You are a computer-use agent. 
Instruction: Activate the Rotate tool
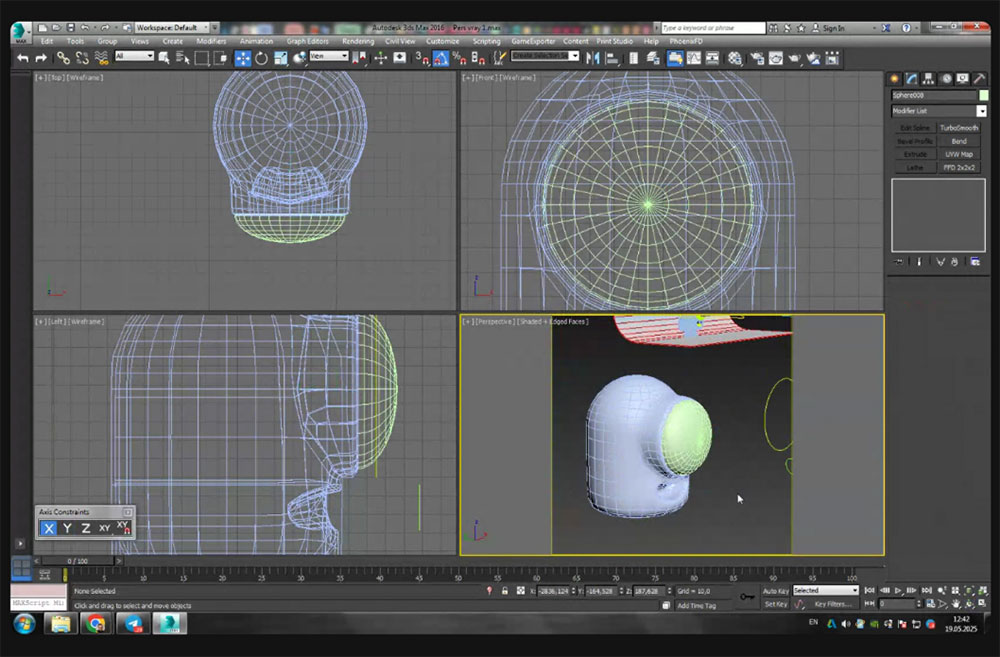point(261,58)
